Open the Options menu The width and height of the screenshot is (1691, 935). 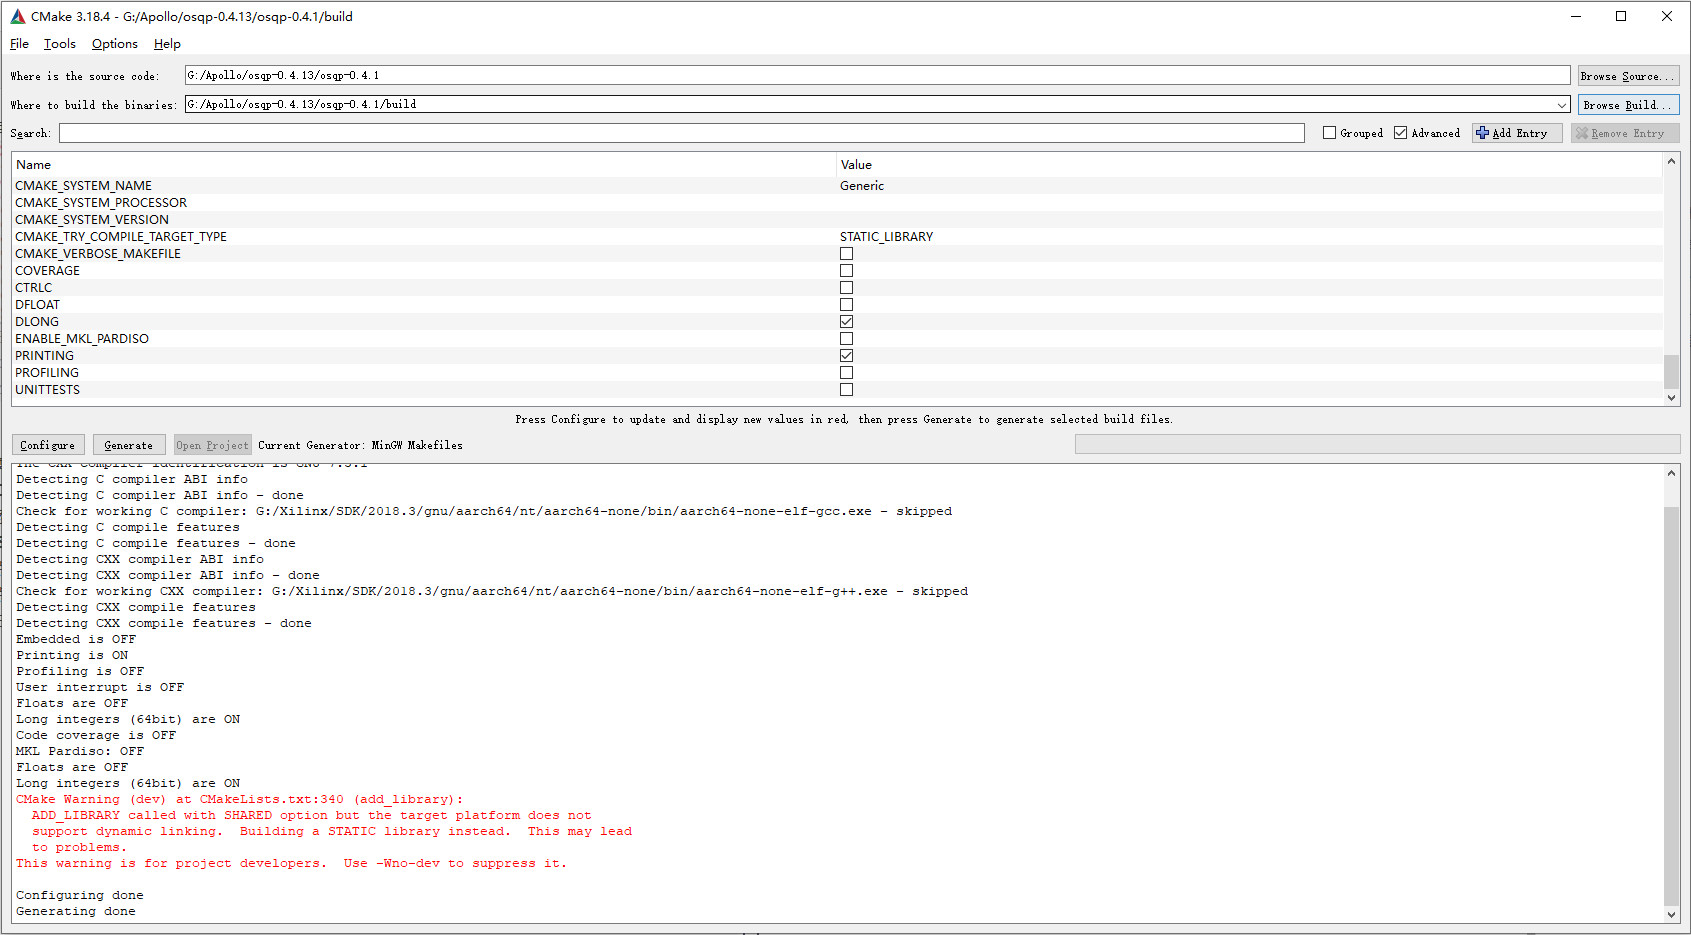(x=115, y=44)
